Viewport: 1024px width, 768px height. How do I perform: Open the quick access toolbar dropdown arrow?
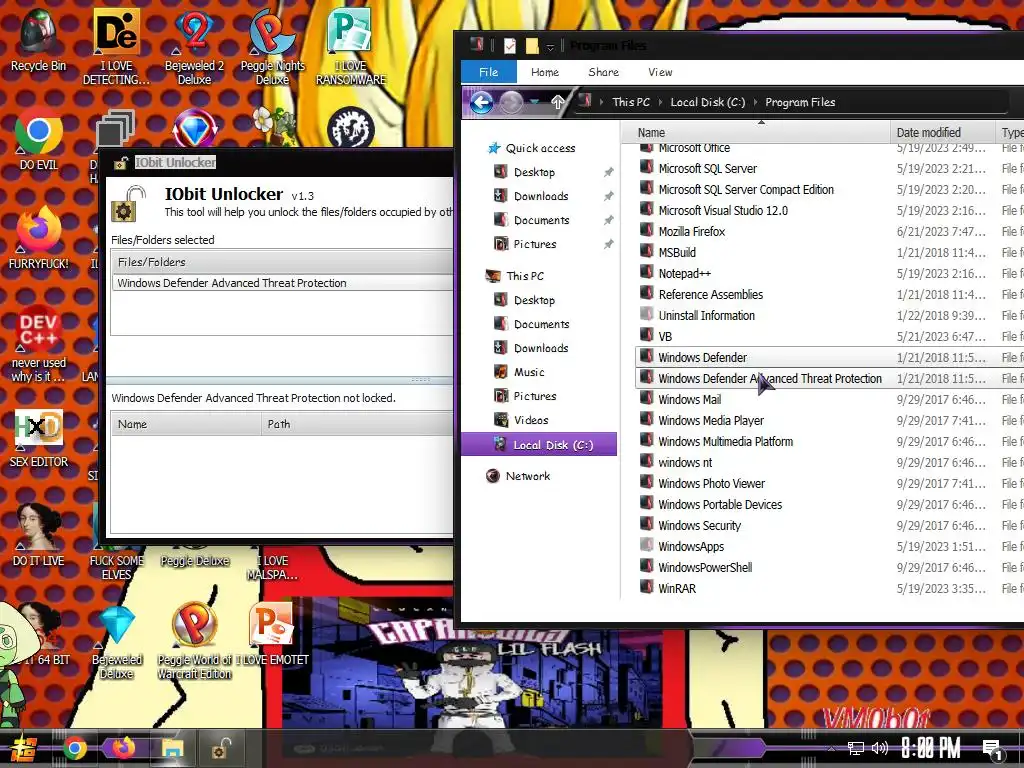click(551, 47)
